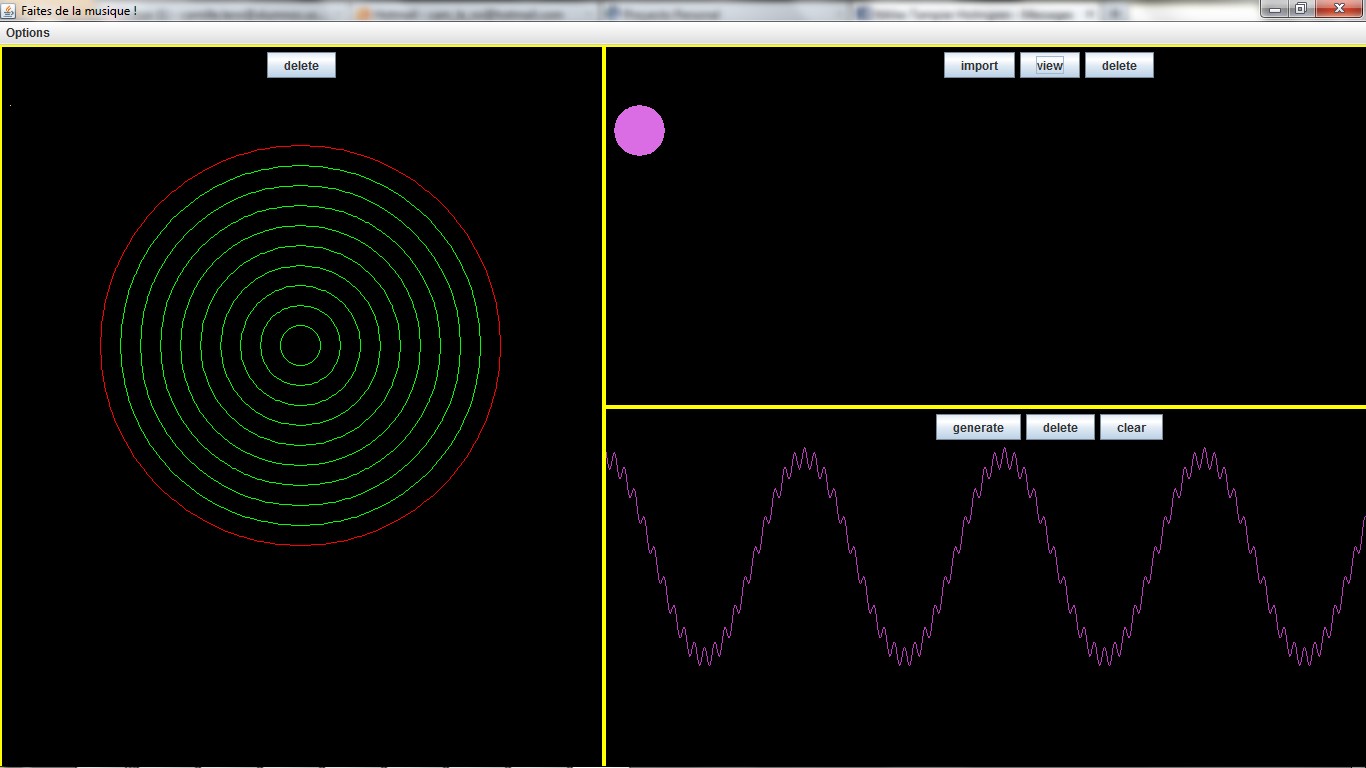This screenshot has height=768, width=1366.
Task: Close the Faites de la musique window
Action: tap(1338, 9)
